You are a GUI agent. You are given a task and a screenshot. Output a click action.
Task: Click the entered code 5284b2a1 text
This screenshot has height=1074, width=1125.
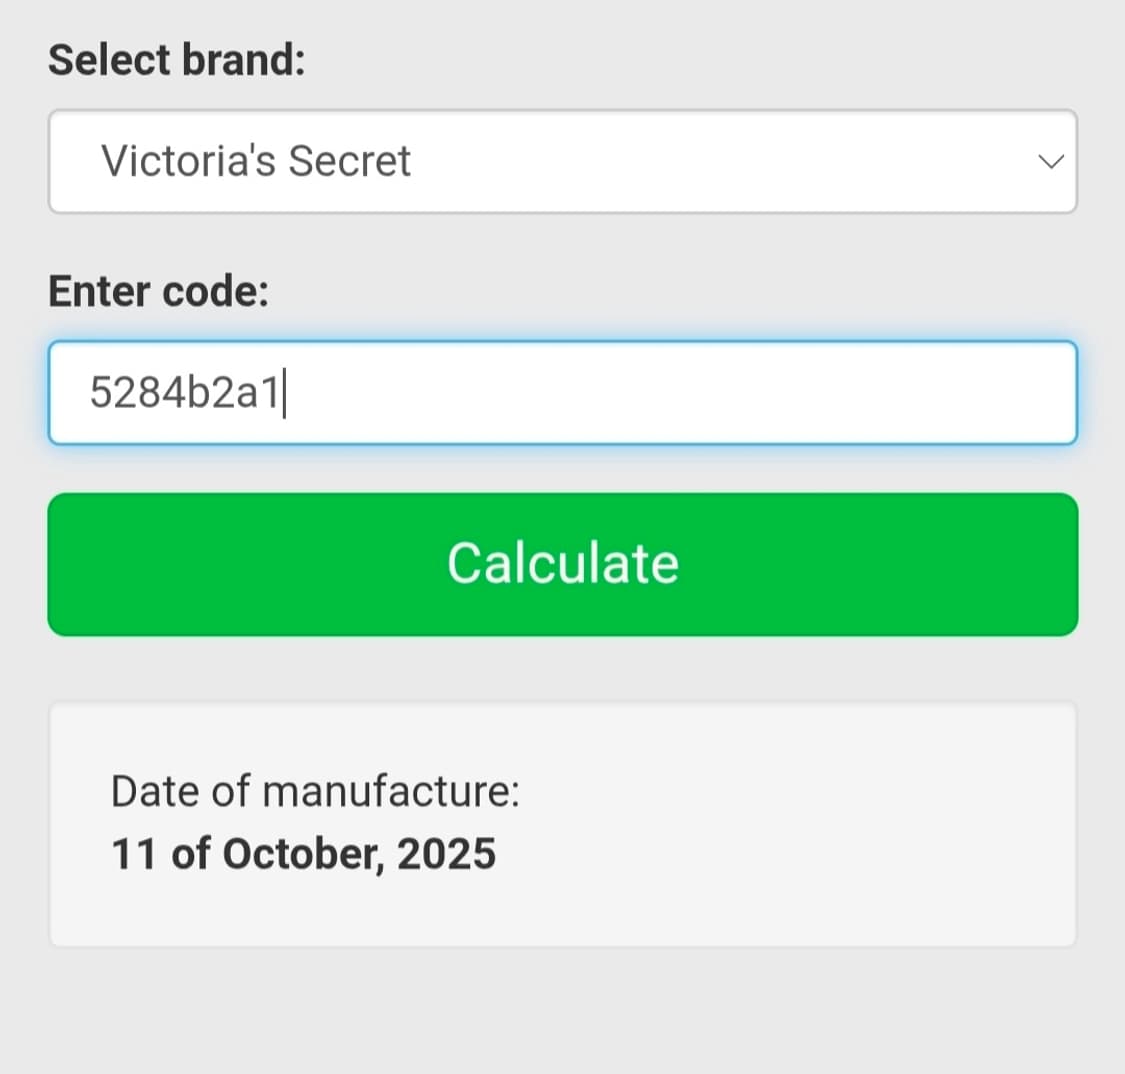(x=184, y=393)
